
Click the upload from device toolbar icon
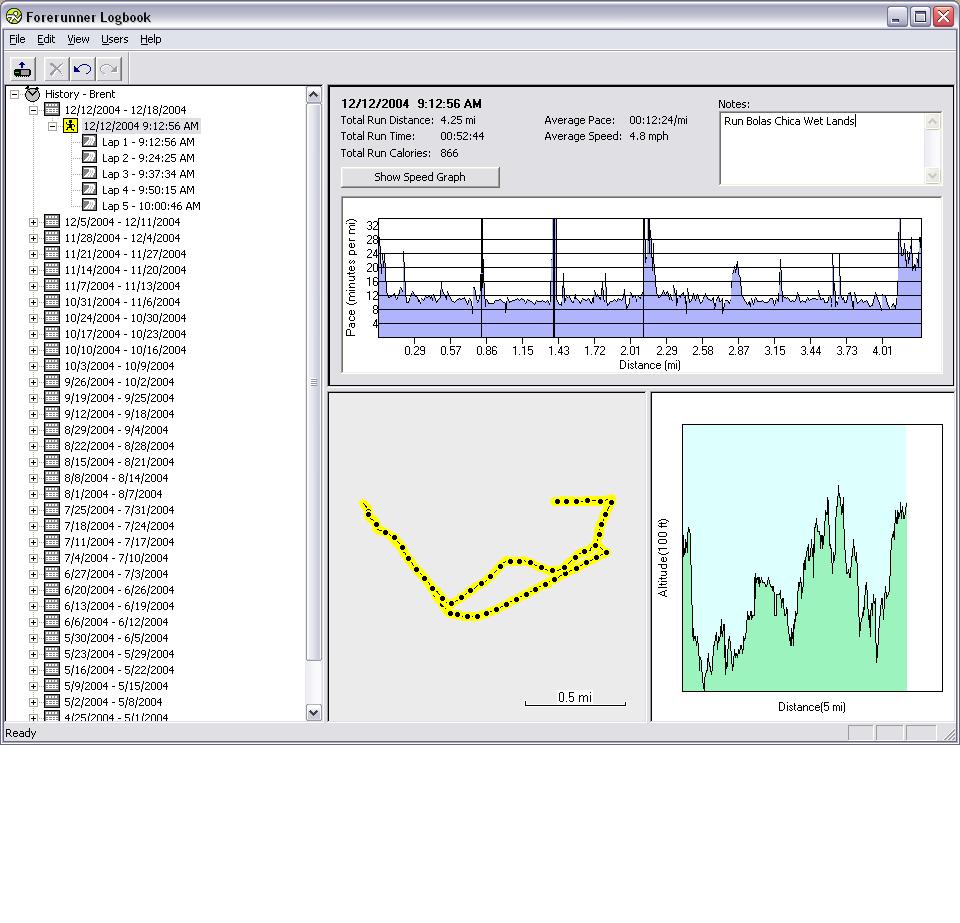click(23, 69)
